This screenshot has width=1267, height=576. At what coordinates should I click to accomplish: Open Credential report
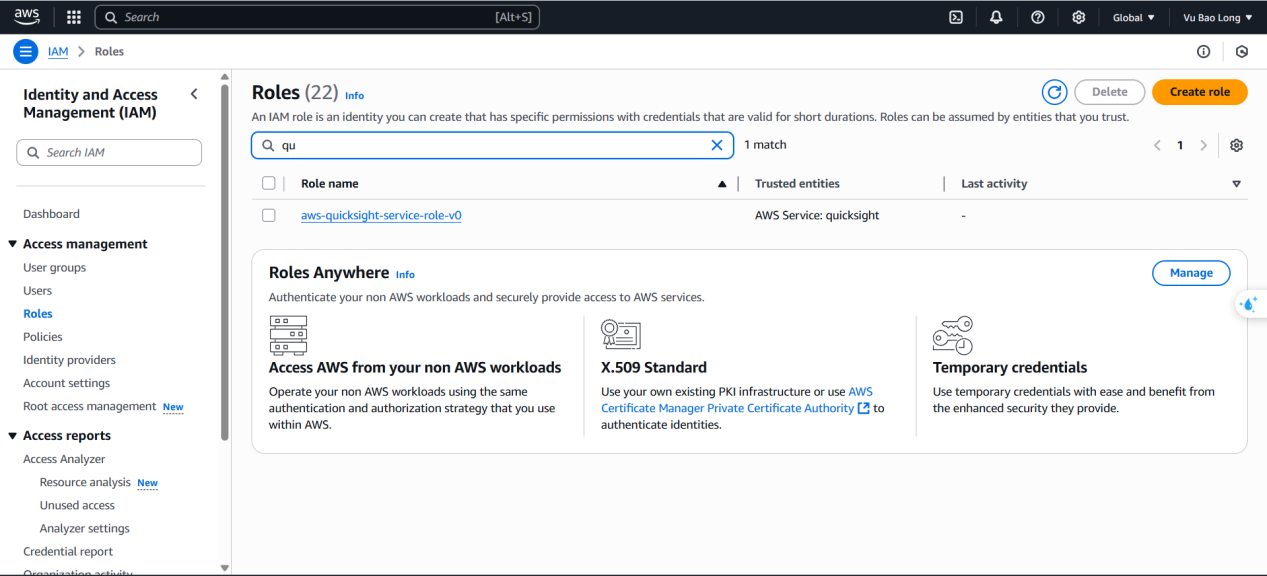tap(68, 551)
